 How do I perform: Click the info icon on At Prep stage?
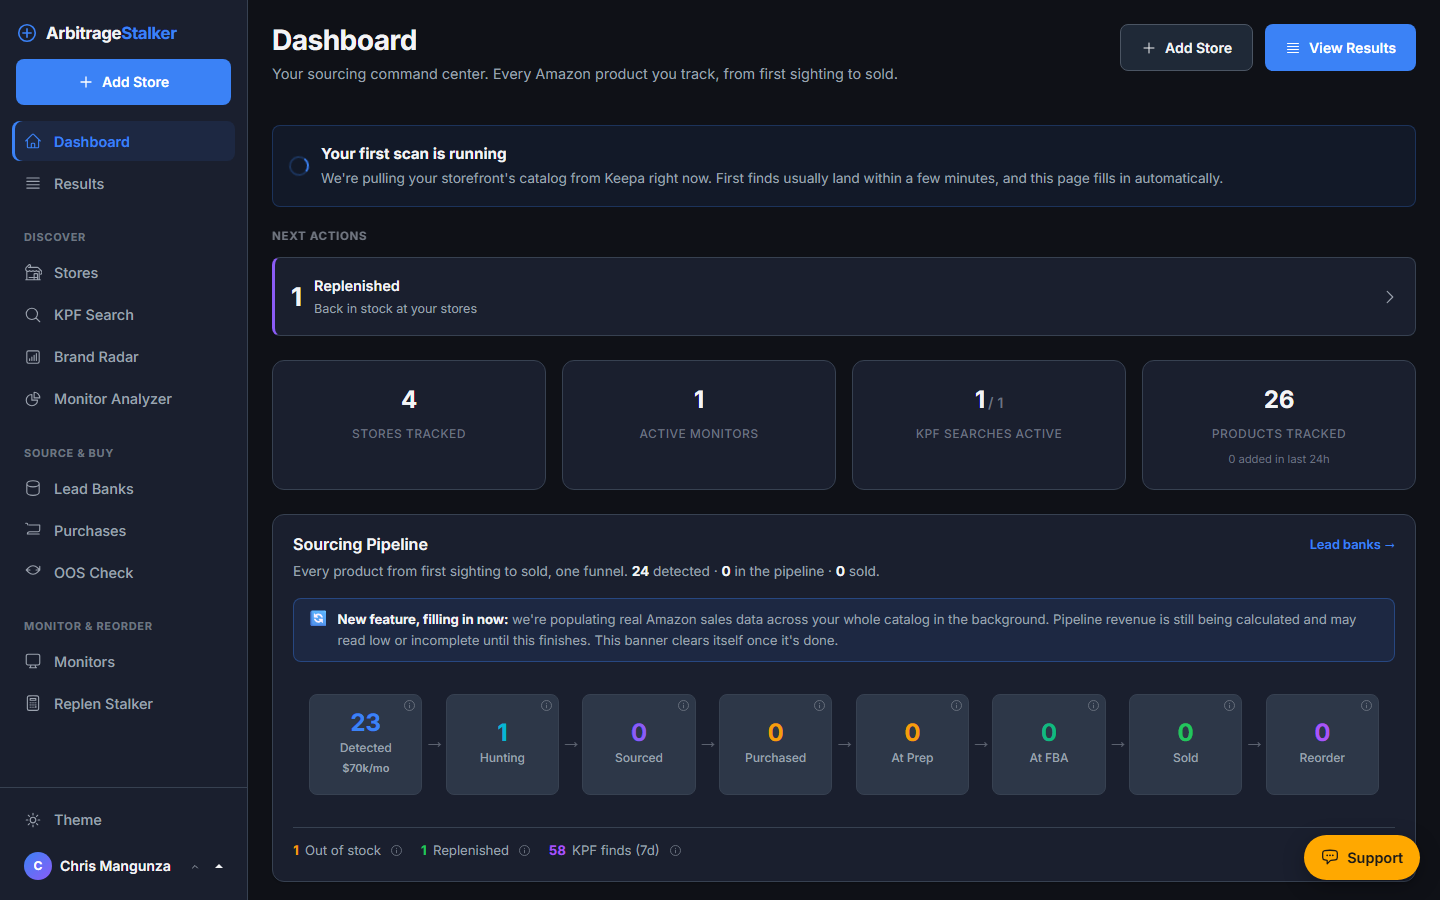(956, 706)
